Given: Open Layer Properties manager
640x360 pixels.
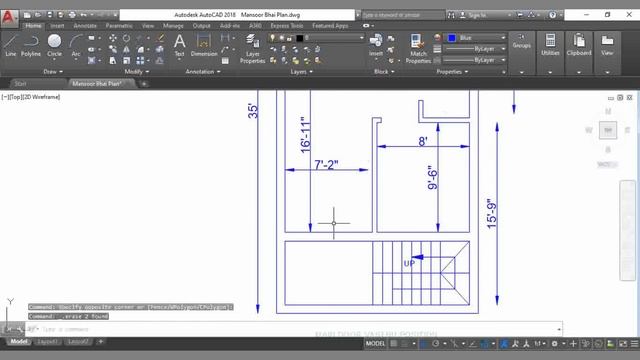Looking at the screenshot, I should pos(253,49).
